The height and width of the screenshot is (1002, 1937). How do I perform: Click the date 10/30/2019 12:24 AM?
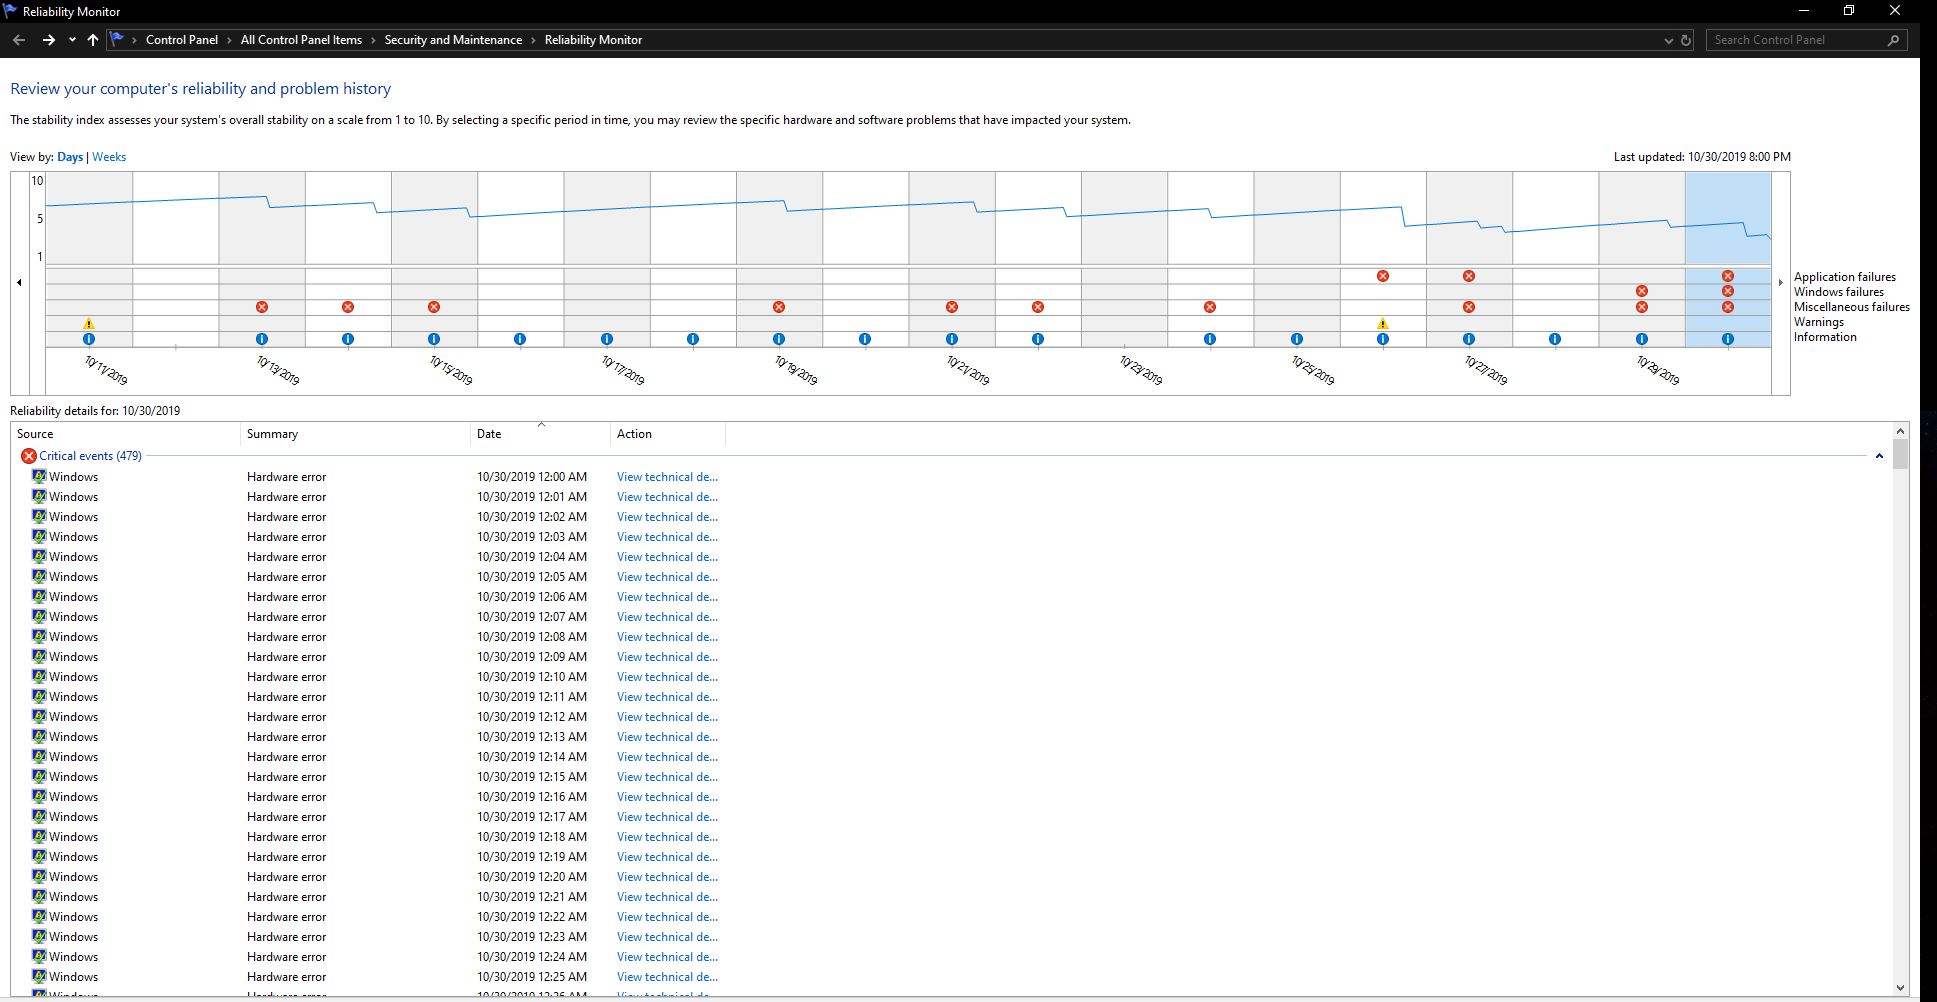(x=532, y=957)
